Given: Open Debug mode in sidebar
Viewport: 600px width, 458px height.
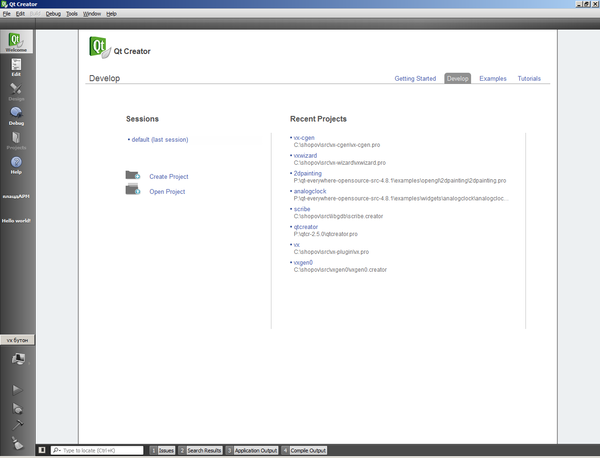Looking at the screenshot, I should [16, 116].
